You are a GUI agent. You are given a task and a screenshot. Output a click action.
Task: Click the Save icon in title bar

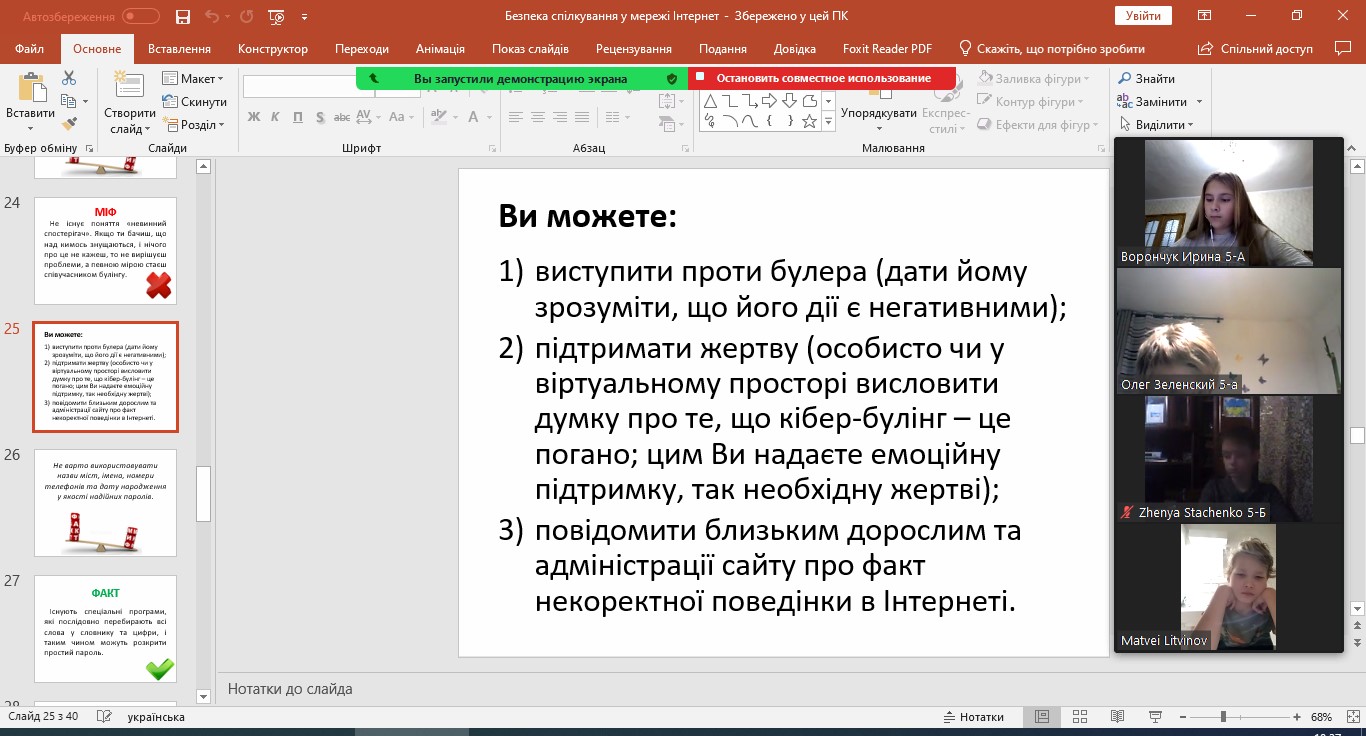182,17
